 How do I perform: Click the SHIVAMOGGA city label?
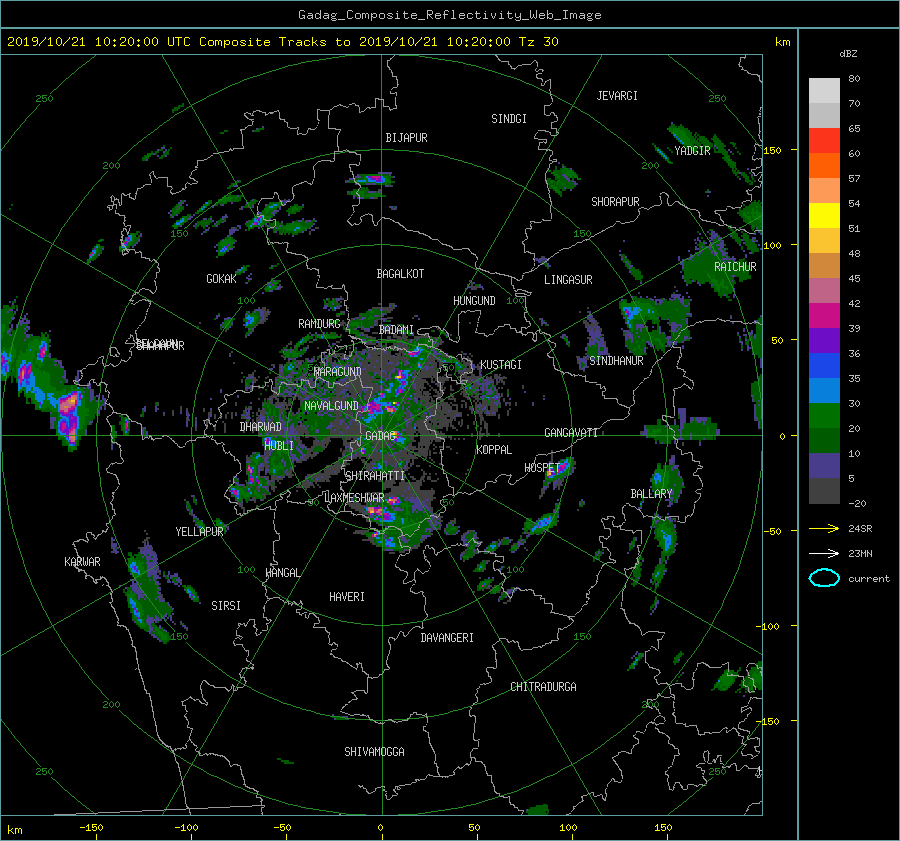click(x=374, y=752)
